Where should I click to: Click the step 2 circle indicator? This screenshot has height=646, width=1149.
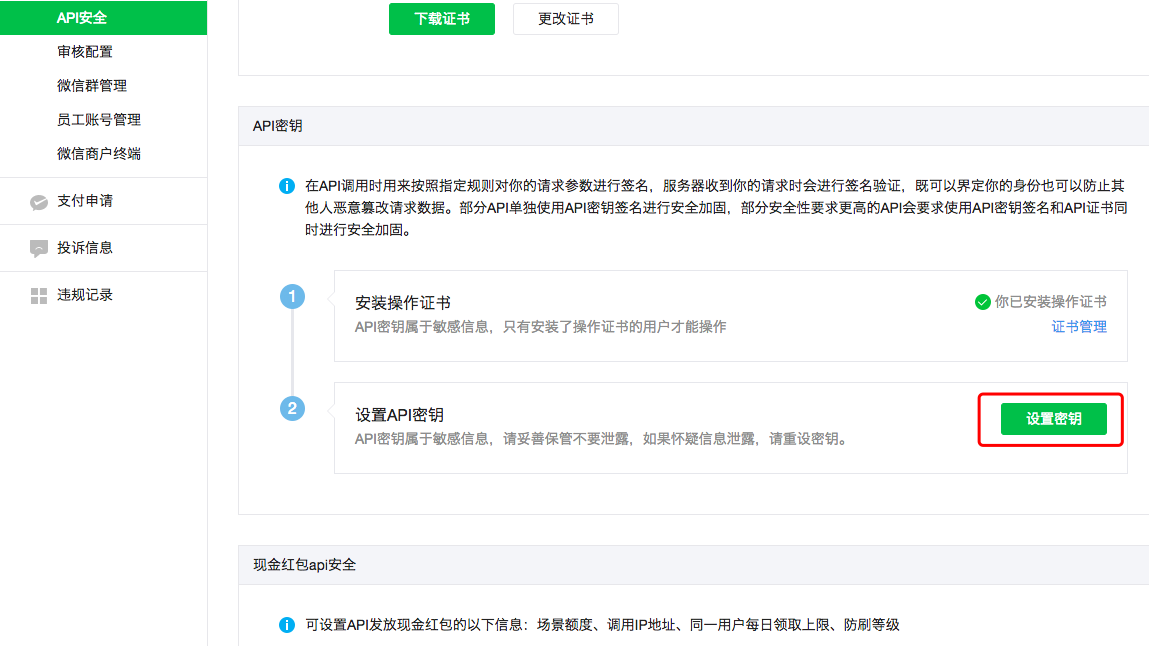click(x=292, y=410)
